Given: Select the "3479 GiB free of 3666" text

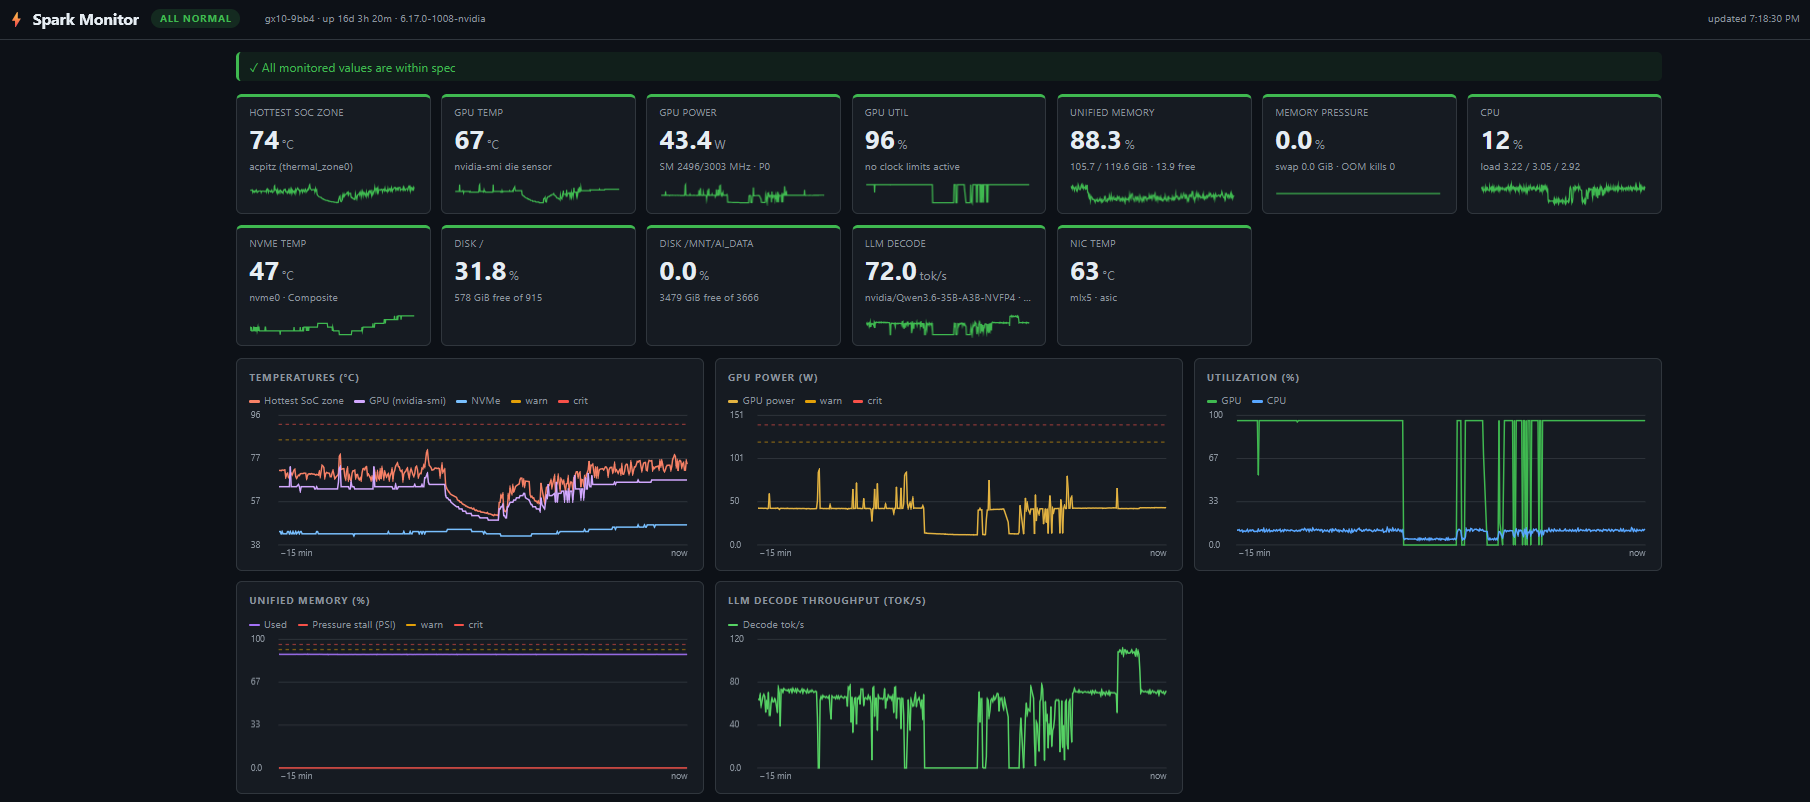Looking at the screenshot, I should [x=709, y=298].
